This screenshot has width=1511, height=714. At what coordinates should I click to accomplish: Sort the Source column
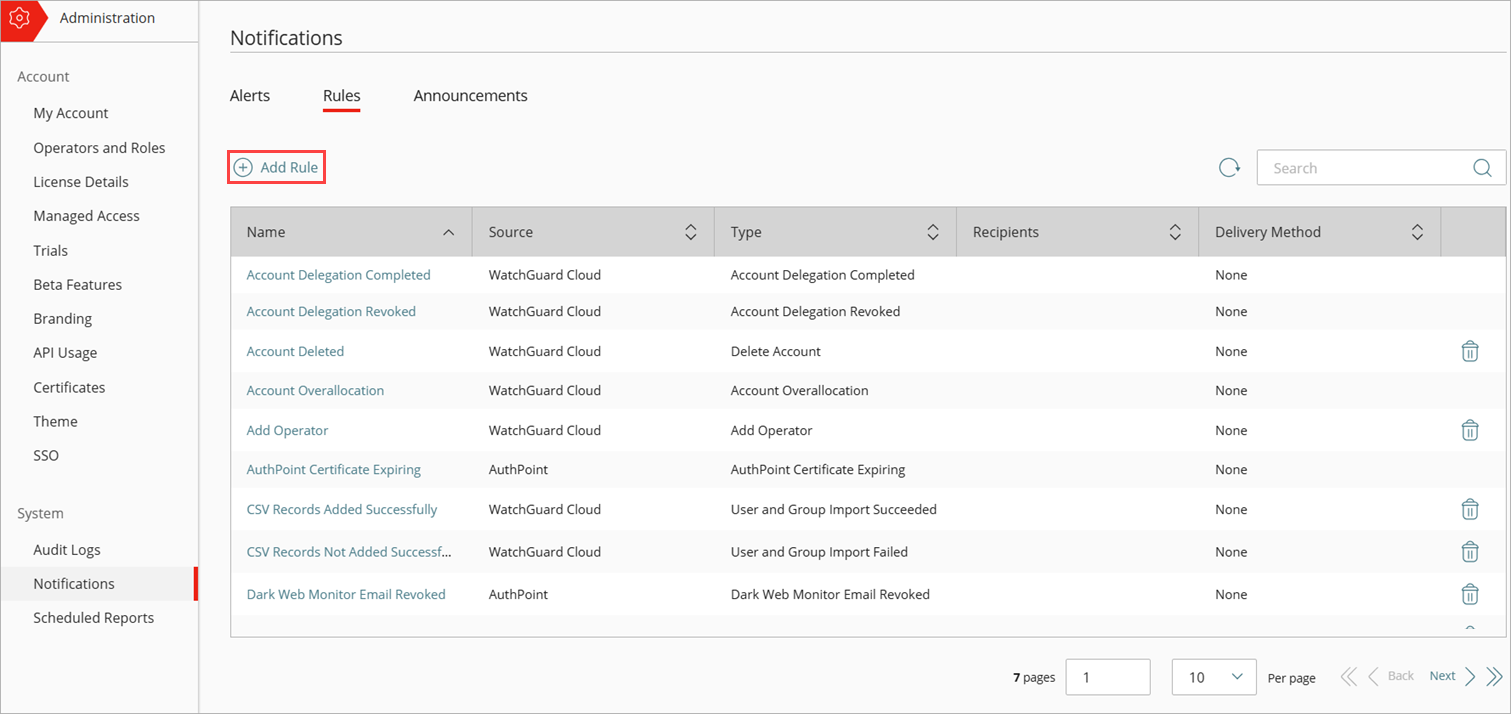pyautogui.click(x=690, y=231)
